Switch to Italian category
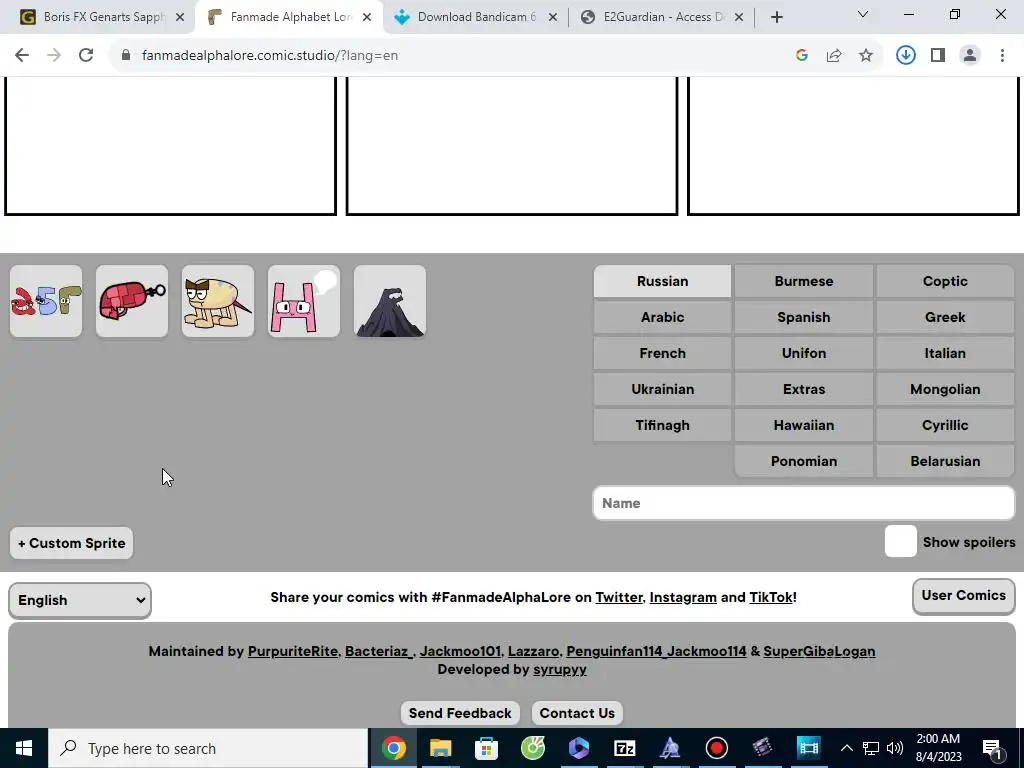This screenshot has height=768, width=1024. tap(945, 353)
